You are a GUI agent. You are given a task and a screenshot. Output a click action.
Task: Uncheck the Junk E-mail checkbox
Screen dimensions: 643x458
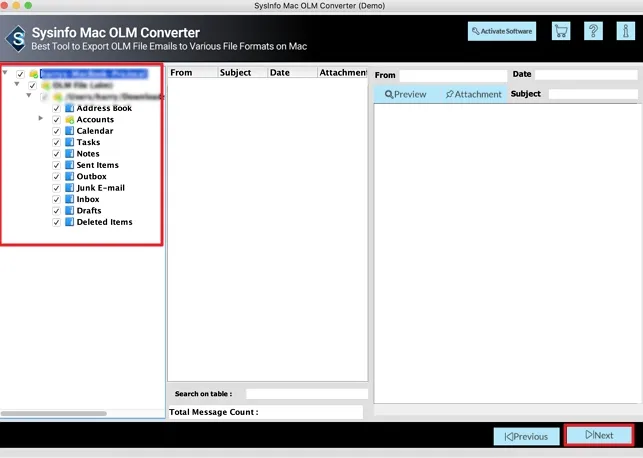tap(57, 188)
